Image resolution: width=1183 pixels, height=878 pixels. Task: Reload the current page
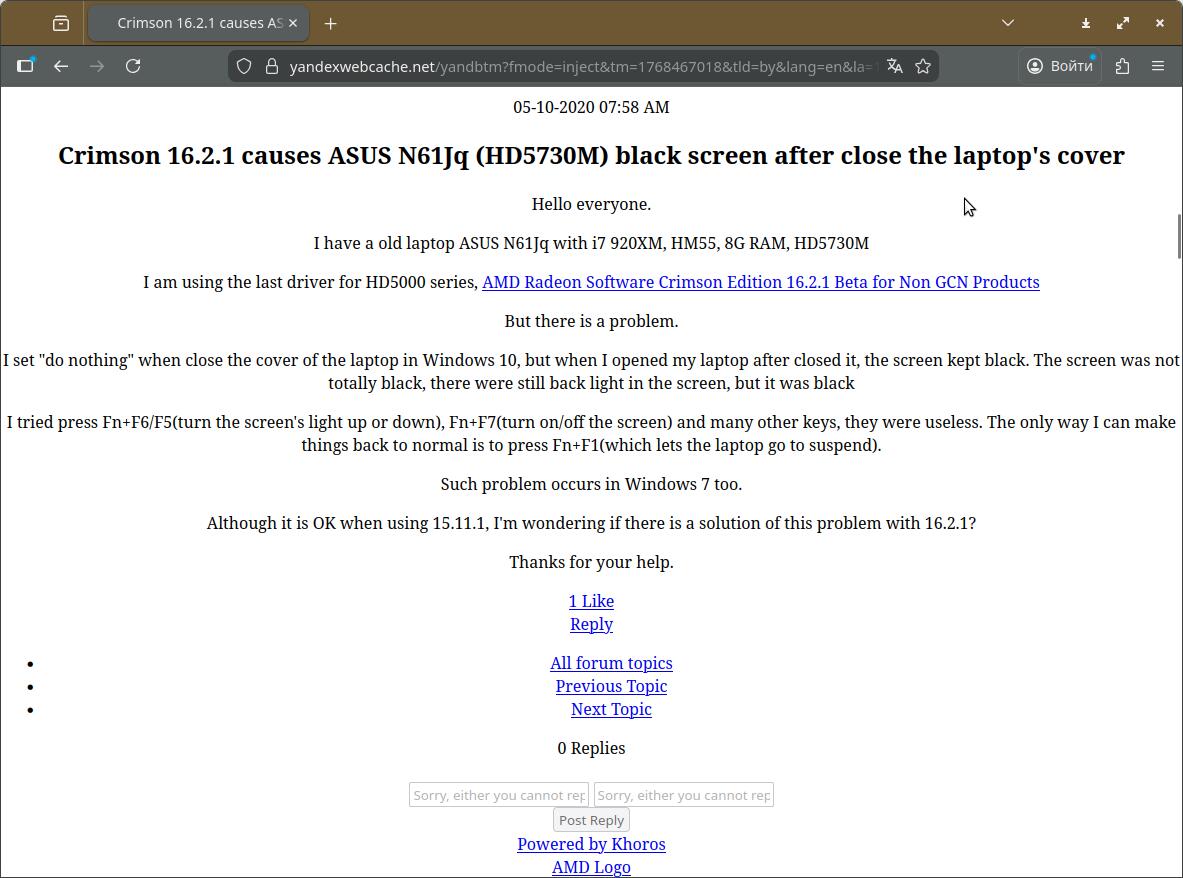[133, 66]
